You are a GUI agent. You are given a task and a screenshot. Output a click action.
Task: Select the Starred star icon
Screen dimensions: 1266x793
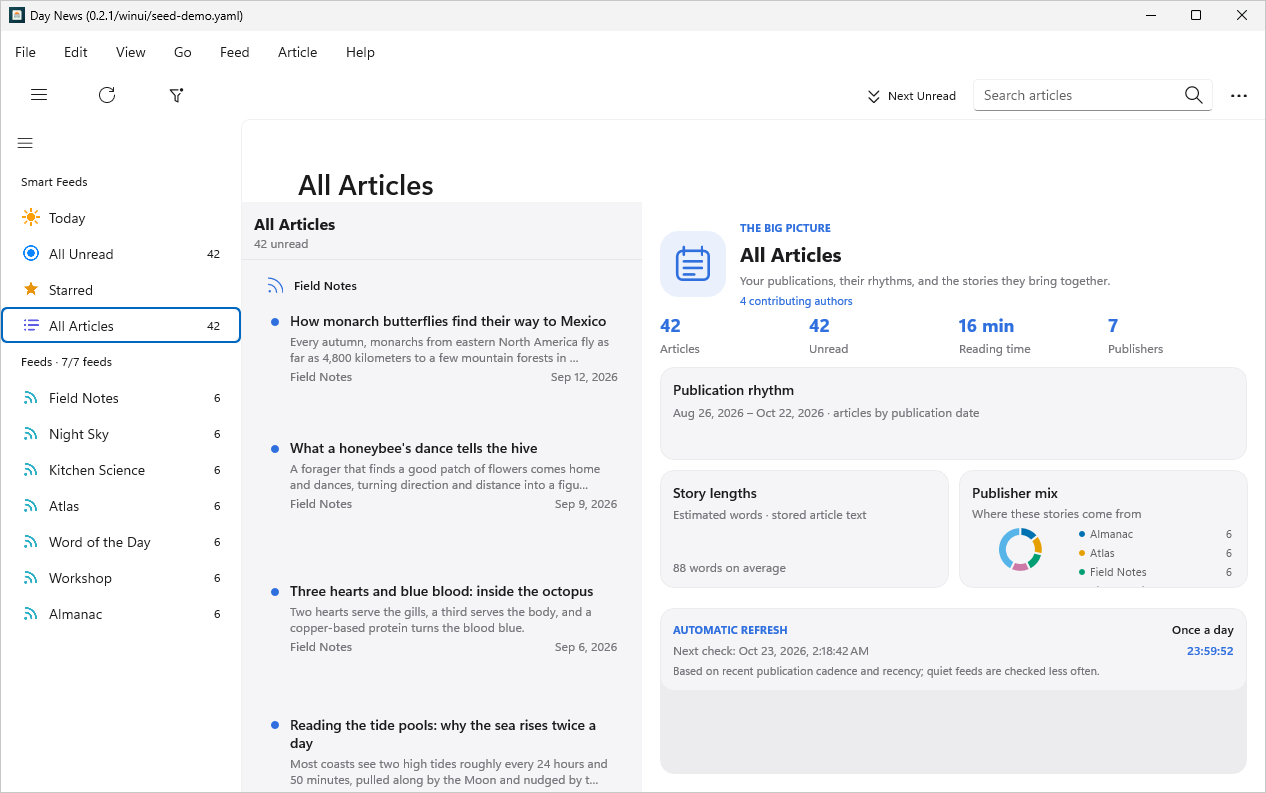click(31, 290)
